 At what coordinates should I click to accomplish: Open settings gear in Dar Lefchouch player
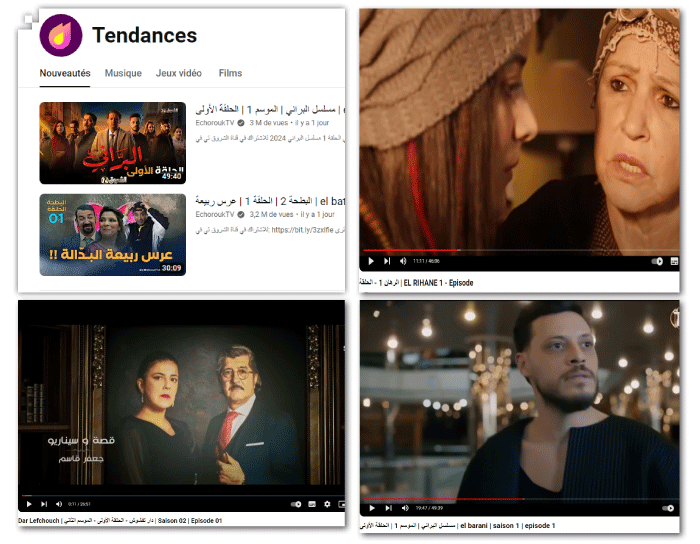327,504
